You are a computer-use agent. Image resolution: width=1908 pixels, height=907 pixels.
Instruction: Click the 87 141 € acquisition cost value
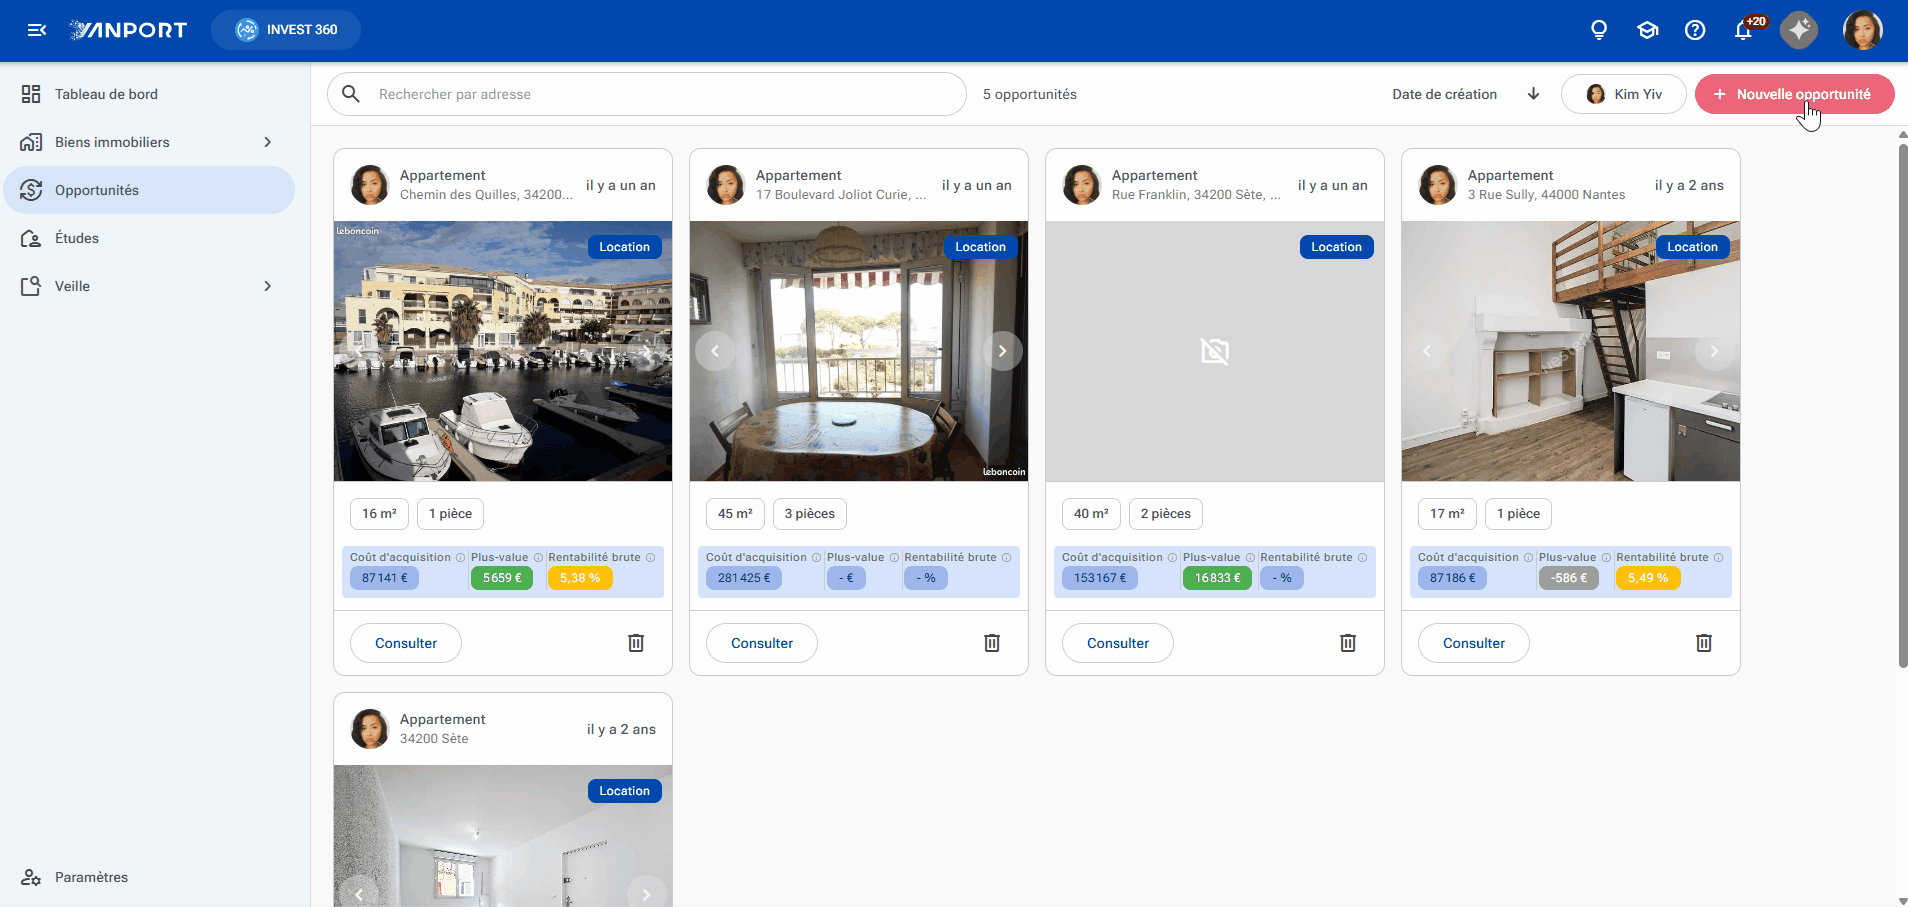(x=385, y=578)
